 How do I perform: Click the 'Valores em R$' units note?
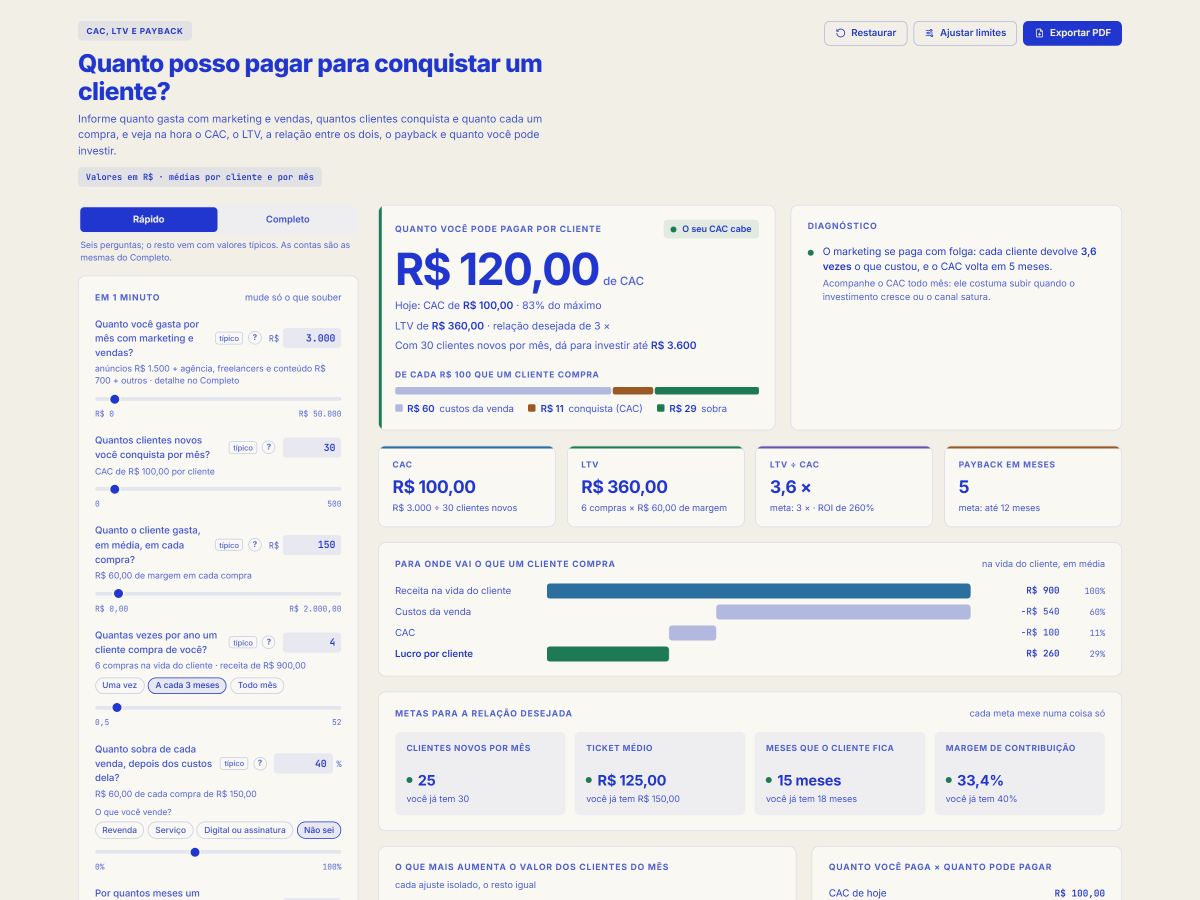pos(200,177)
